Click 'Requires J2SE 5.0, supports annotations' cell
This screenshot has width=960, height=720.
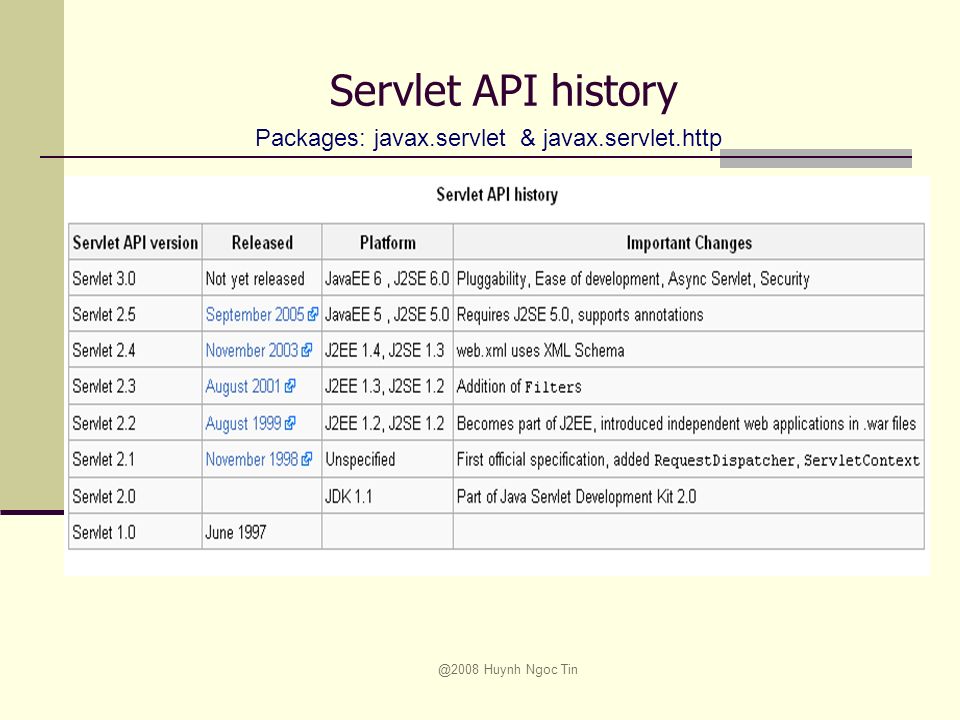coord(689,315)
